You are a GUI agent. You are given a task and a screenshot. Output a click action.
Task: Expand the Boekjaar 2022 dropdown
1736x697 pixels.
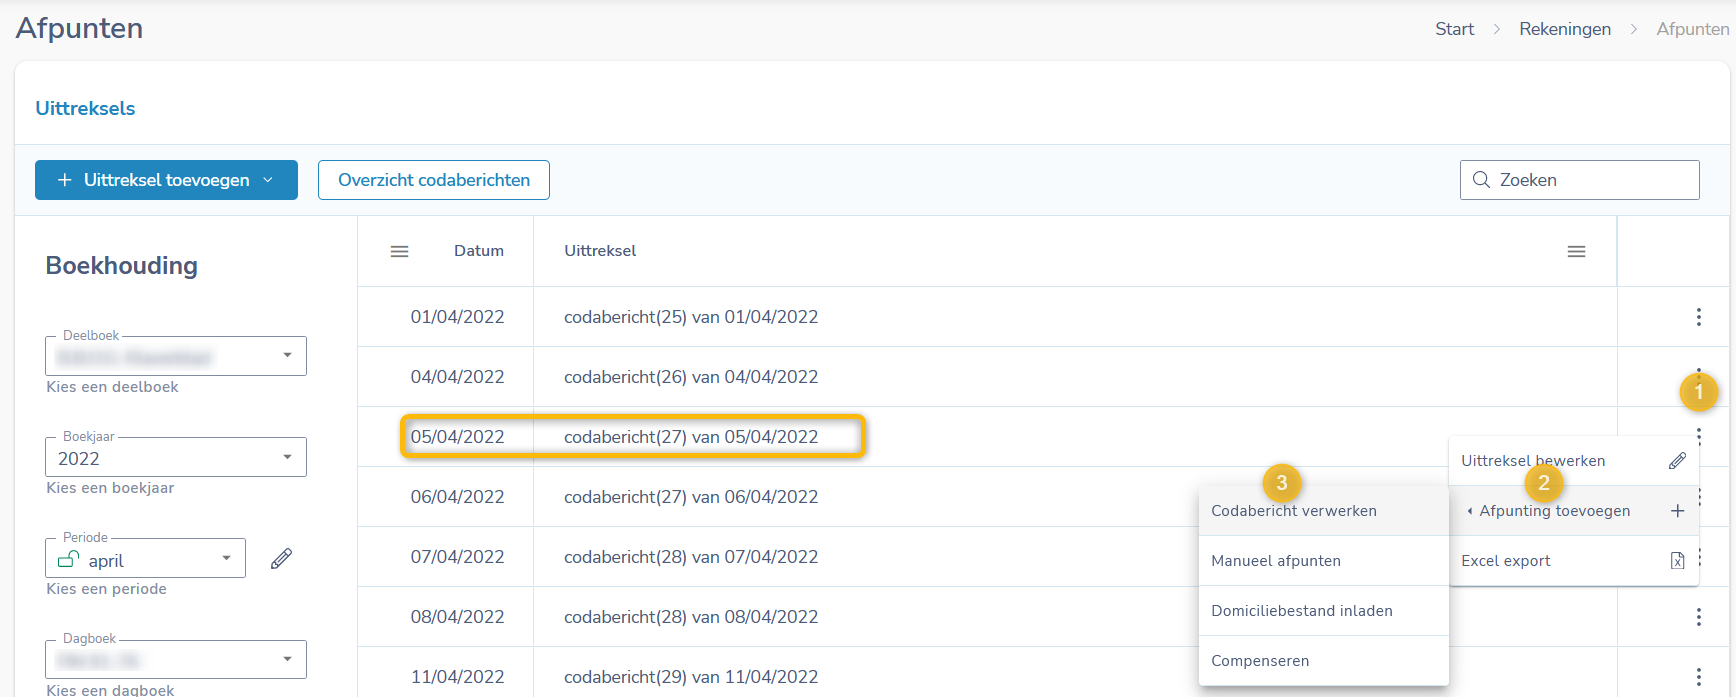[x=287, y=457]
